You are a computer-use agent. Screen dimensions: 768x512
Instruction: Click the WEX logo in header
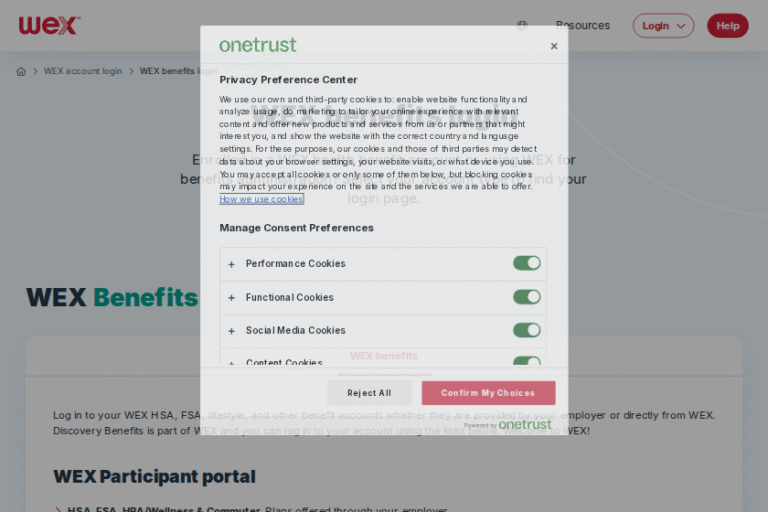48,25
